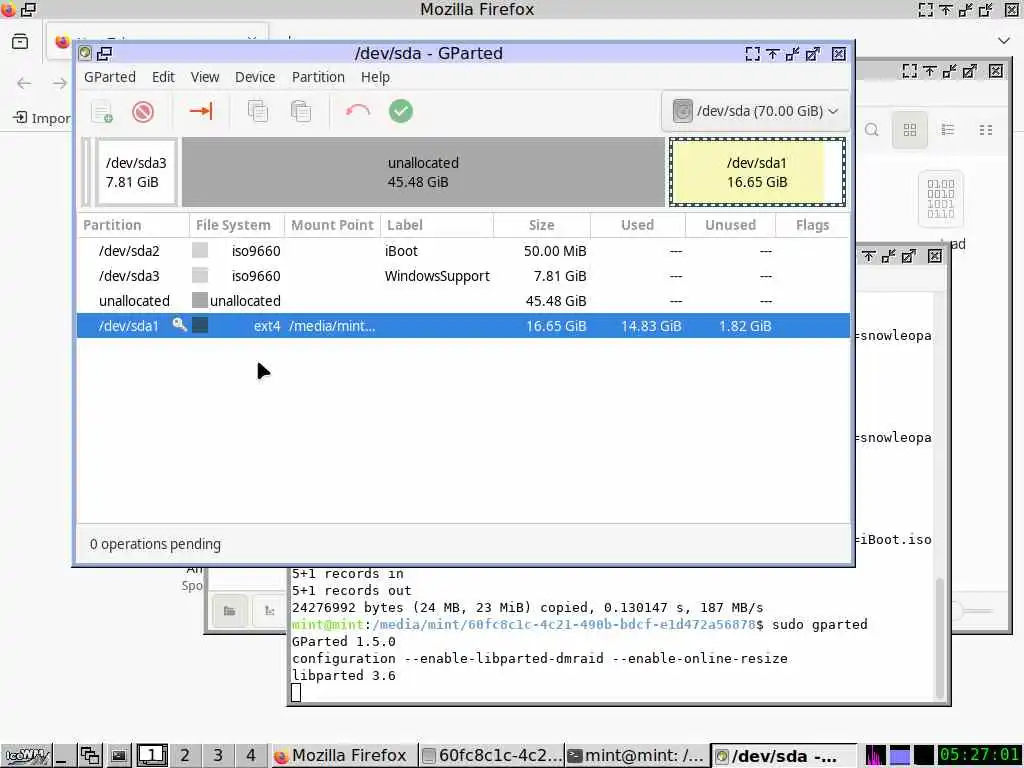The height and width of the screenshot is (768, 1024).
Task: Click the Delete partition toolbar icon
Action: click(143, 112)
